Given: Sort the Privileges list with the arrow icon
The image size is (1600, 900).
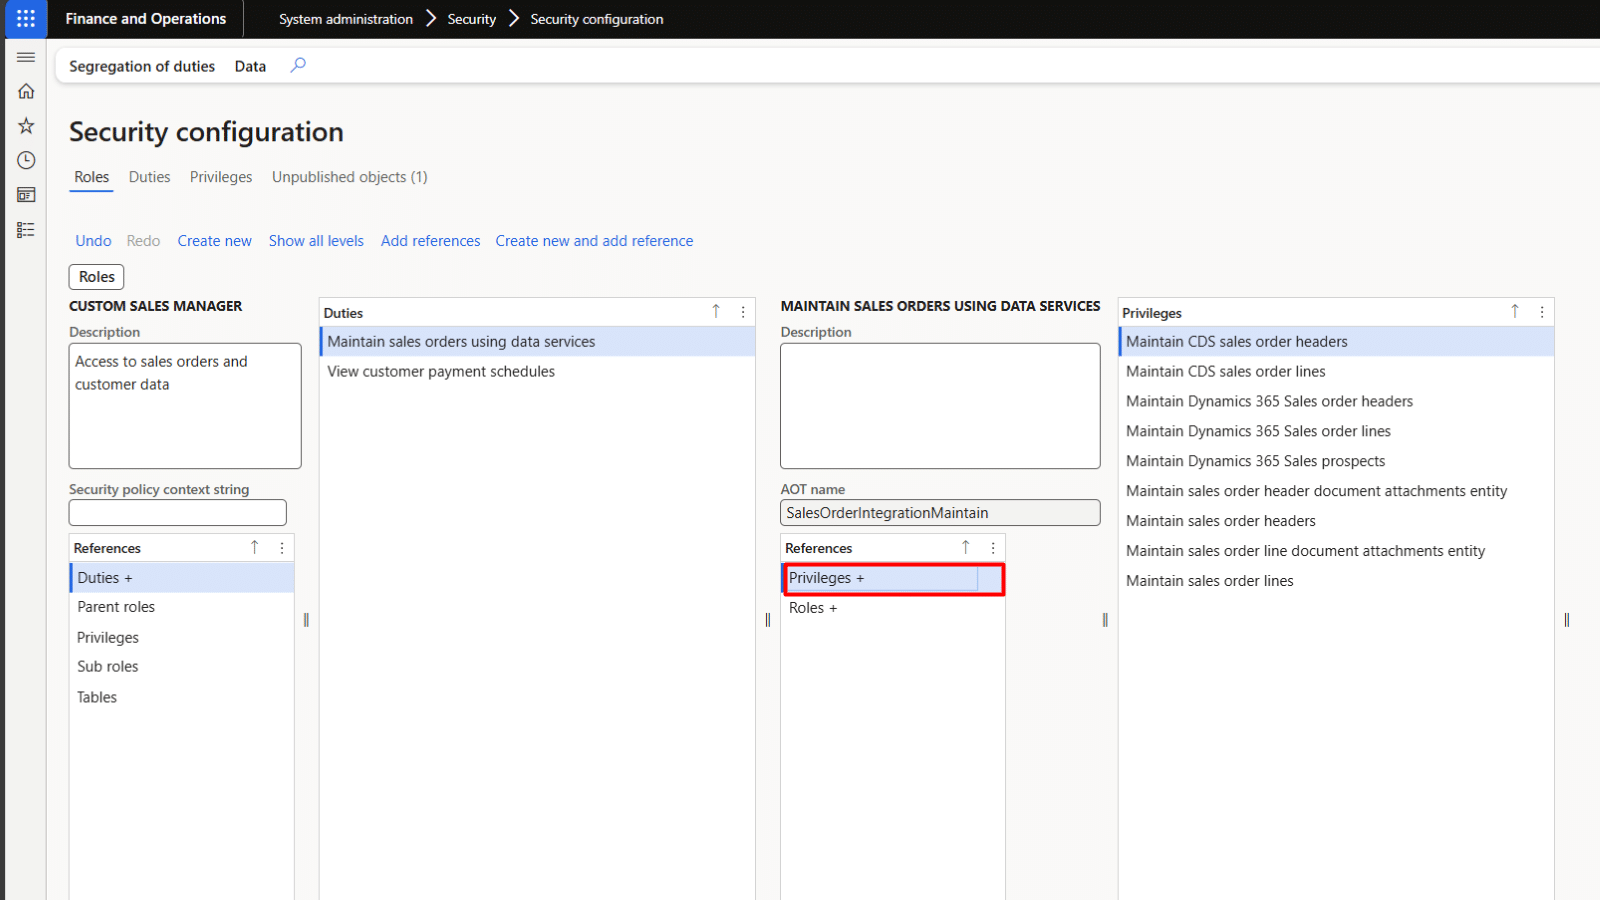Looking at the screenshot, I should [x=1515, y=311].
